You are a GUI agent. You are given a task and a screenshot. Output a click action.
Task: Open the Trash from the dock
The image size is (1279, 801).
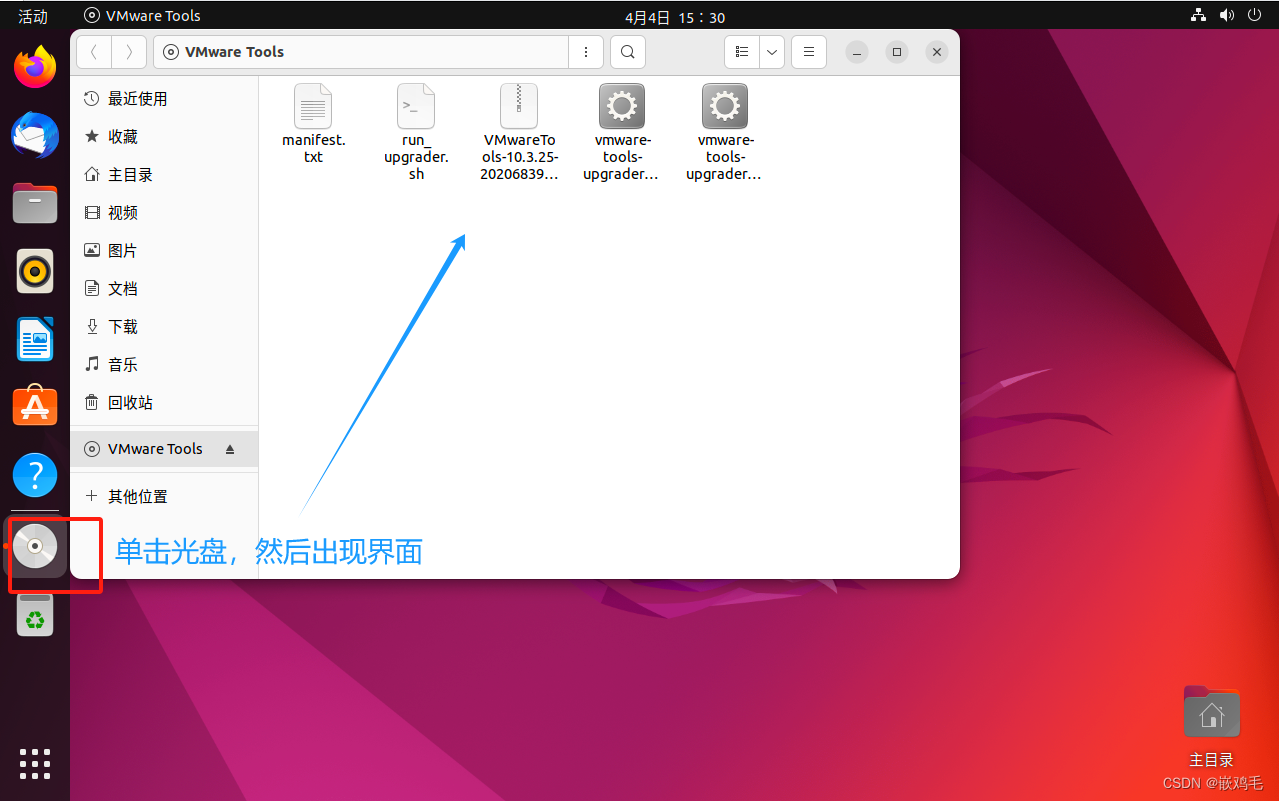pyautogui.click(x=35, y=615)
